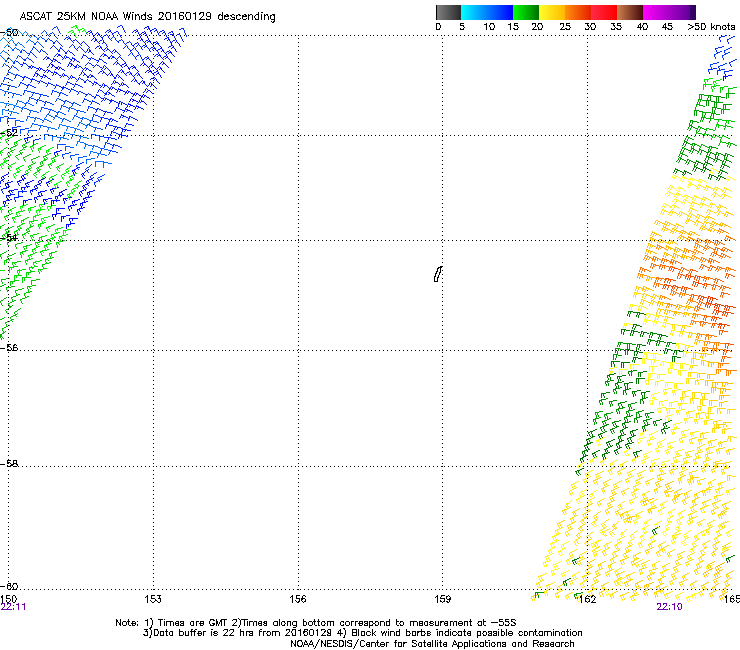Viewport: 740px width, 650px height.
Task: Click the purple time stamp 22:11
Action: click(x=13, y=607)
